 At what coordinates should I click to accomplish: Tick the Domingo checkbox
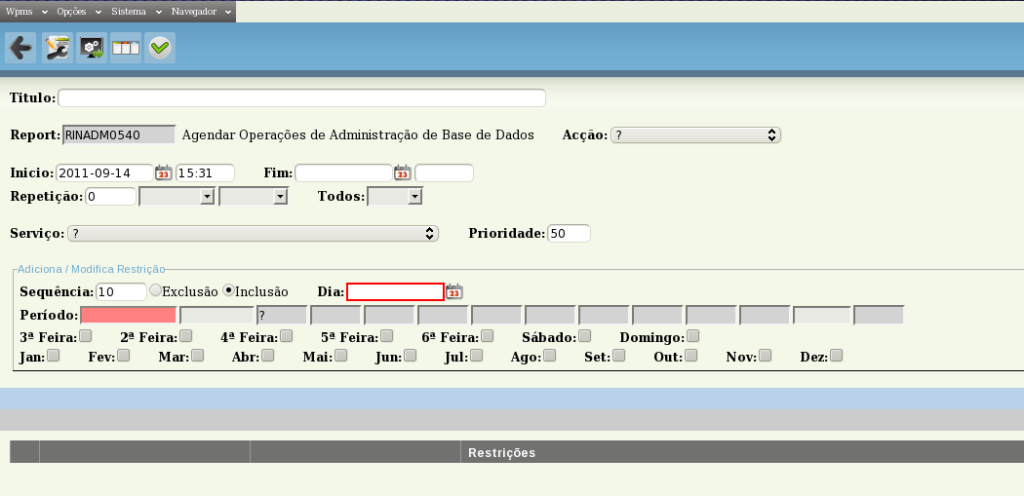(693, 335)
